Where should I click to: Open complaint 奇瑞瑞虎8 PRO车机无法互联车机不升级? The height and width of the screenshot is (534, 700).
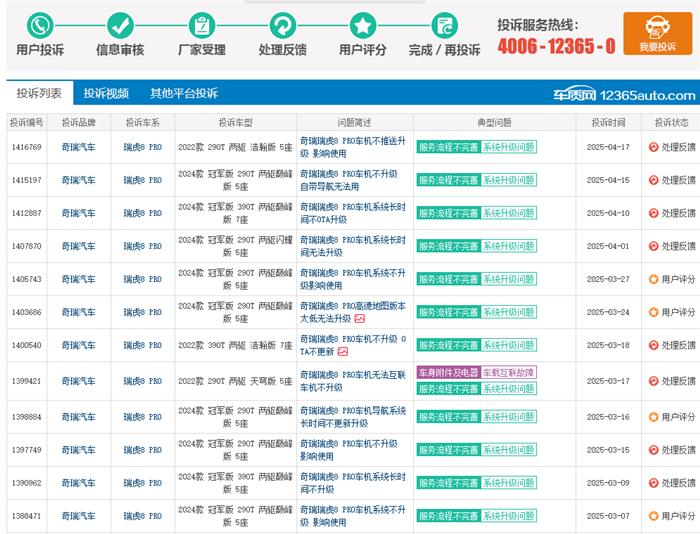(353, 381)
